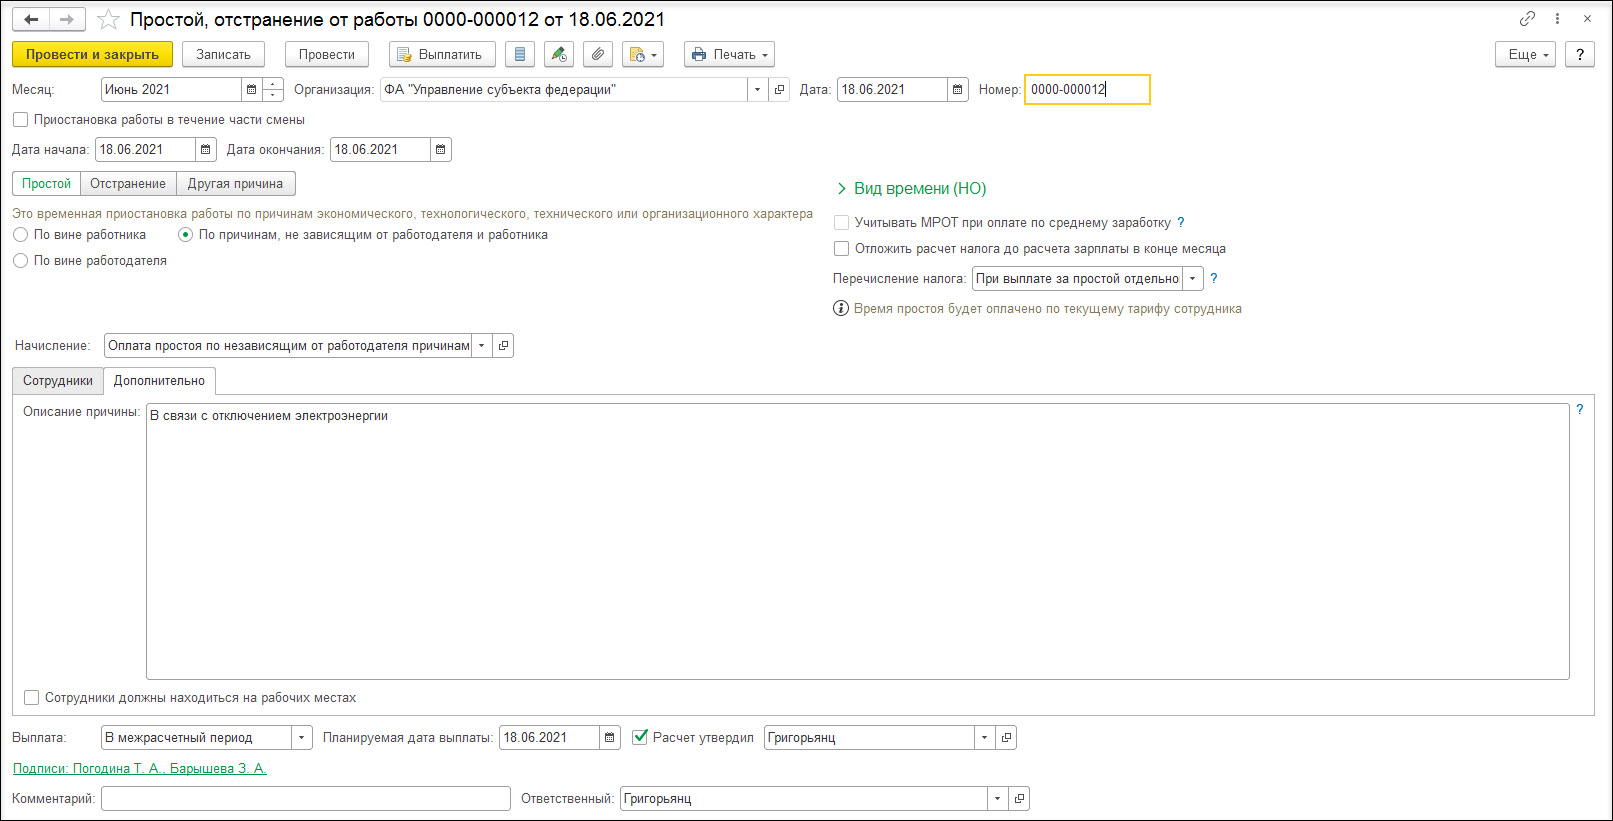
Task: Switch to Отстранение reason tab
Action: coord(128,184)
